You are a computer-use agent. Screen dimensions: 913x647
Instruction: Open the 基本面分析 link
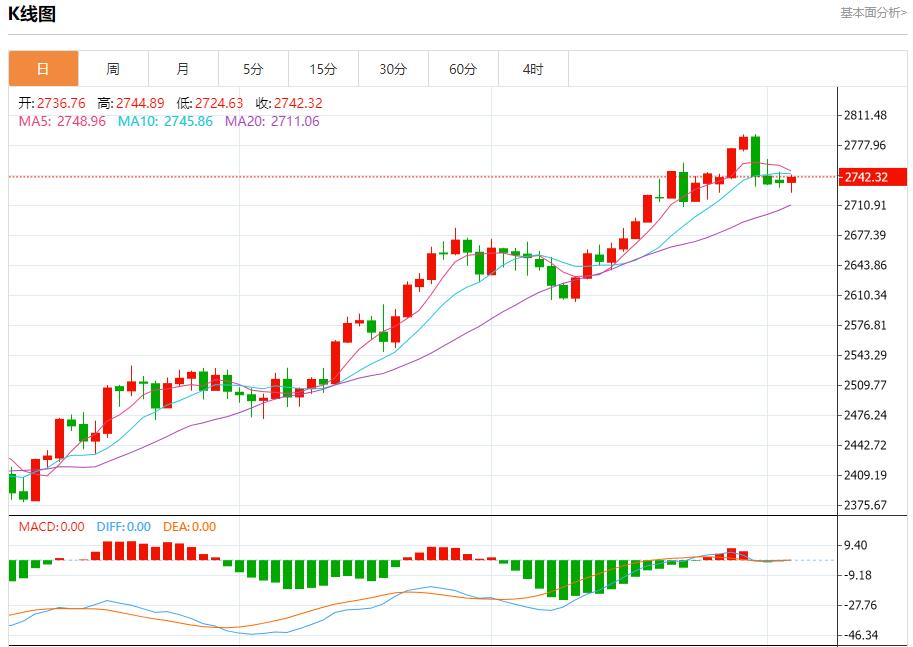point(873,13)
